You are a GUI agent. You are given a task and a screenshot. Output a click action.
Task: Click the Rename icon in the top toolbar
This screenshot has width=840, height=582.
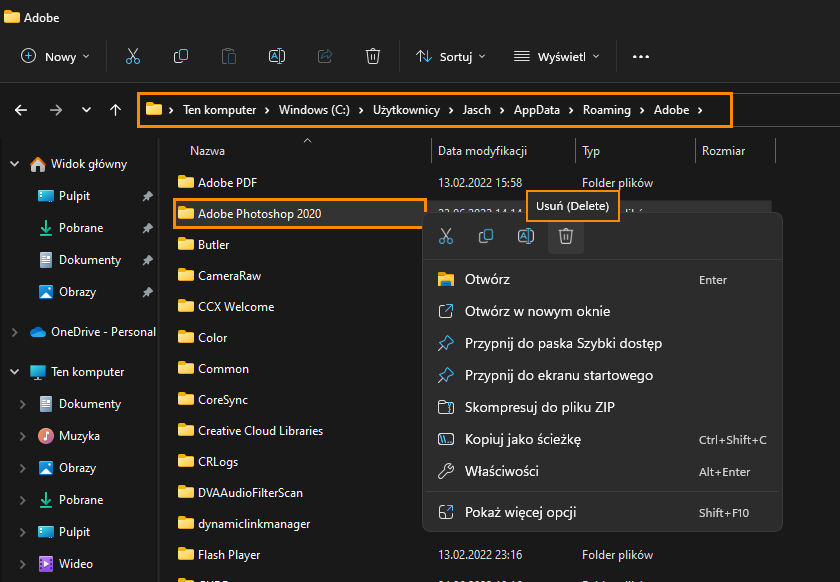pos(277,56)
